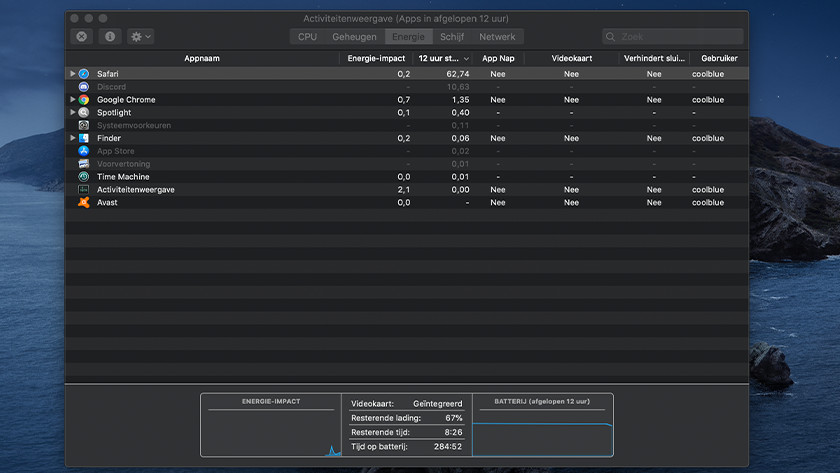This screenshot has height=473, width=840.
Task: Click Chrome's 0,7 energy value
Action: click(404, 100)
